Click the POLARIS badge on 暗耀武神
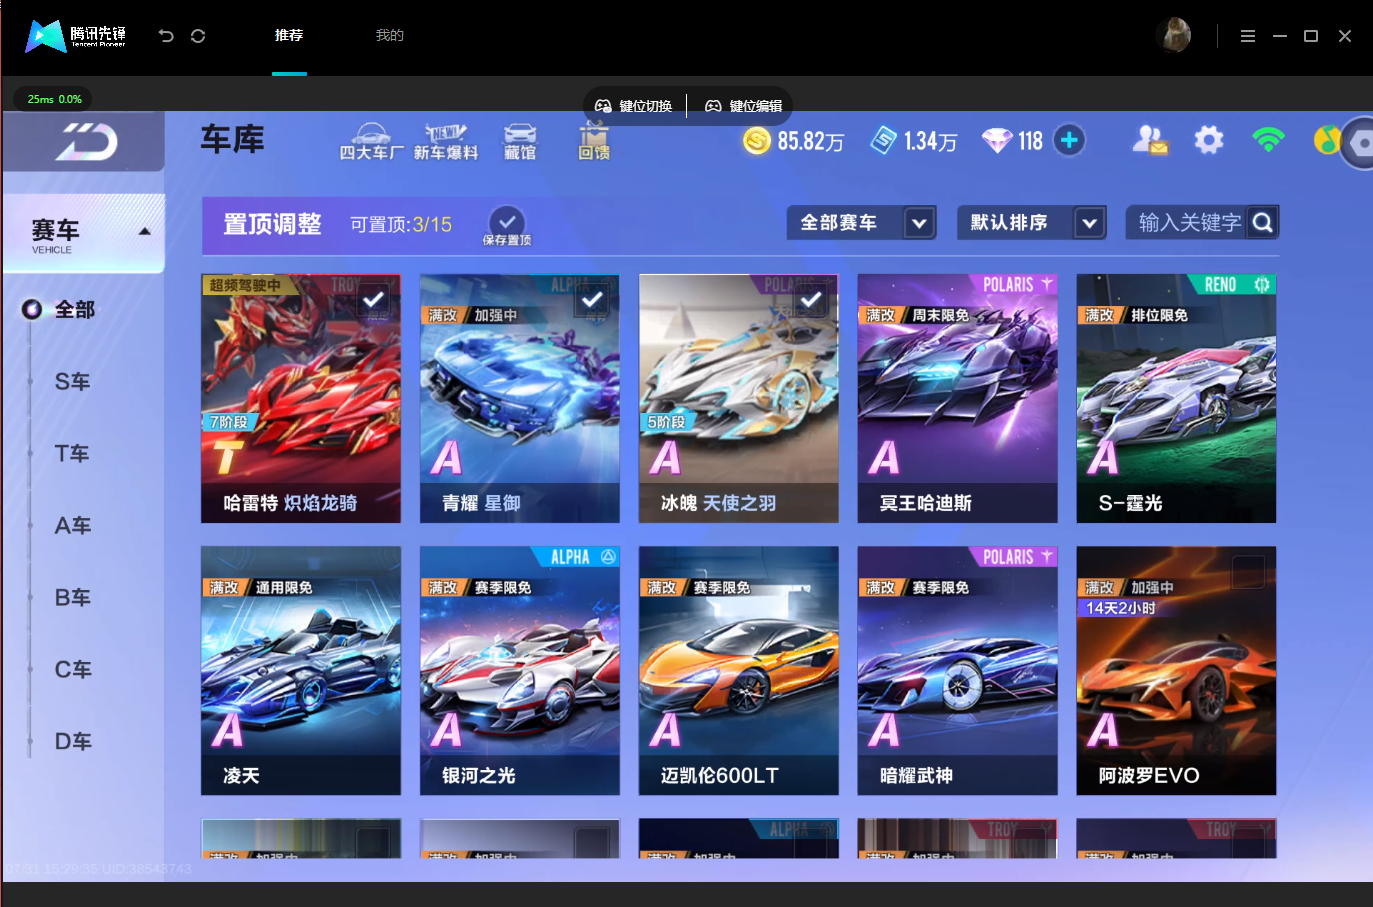The image size is (1373, 907). 1014,557
